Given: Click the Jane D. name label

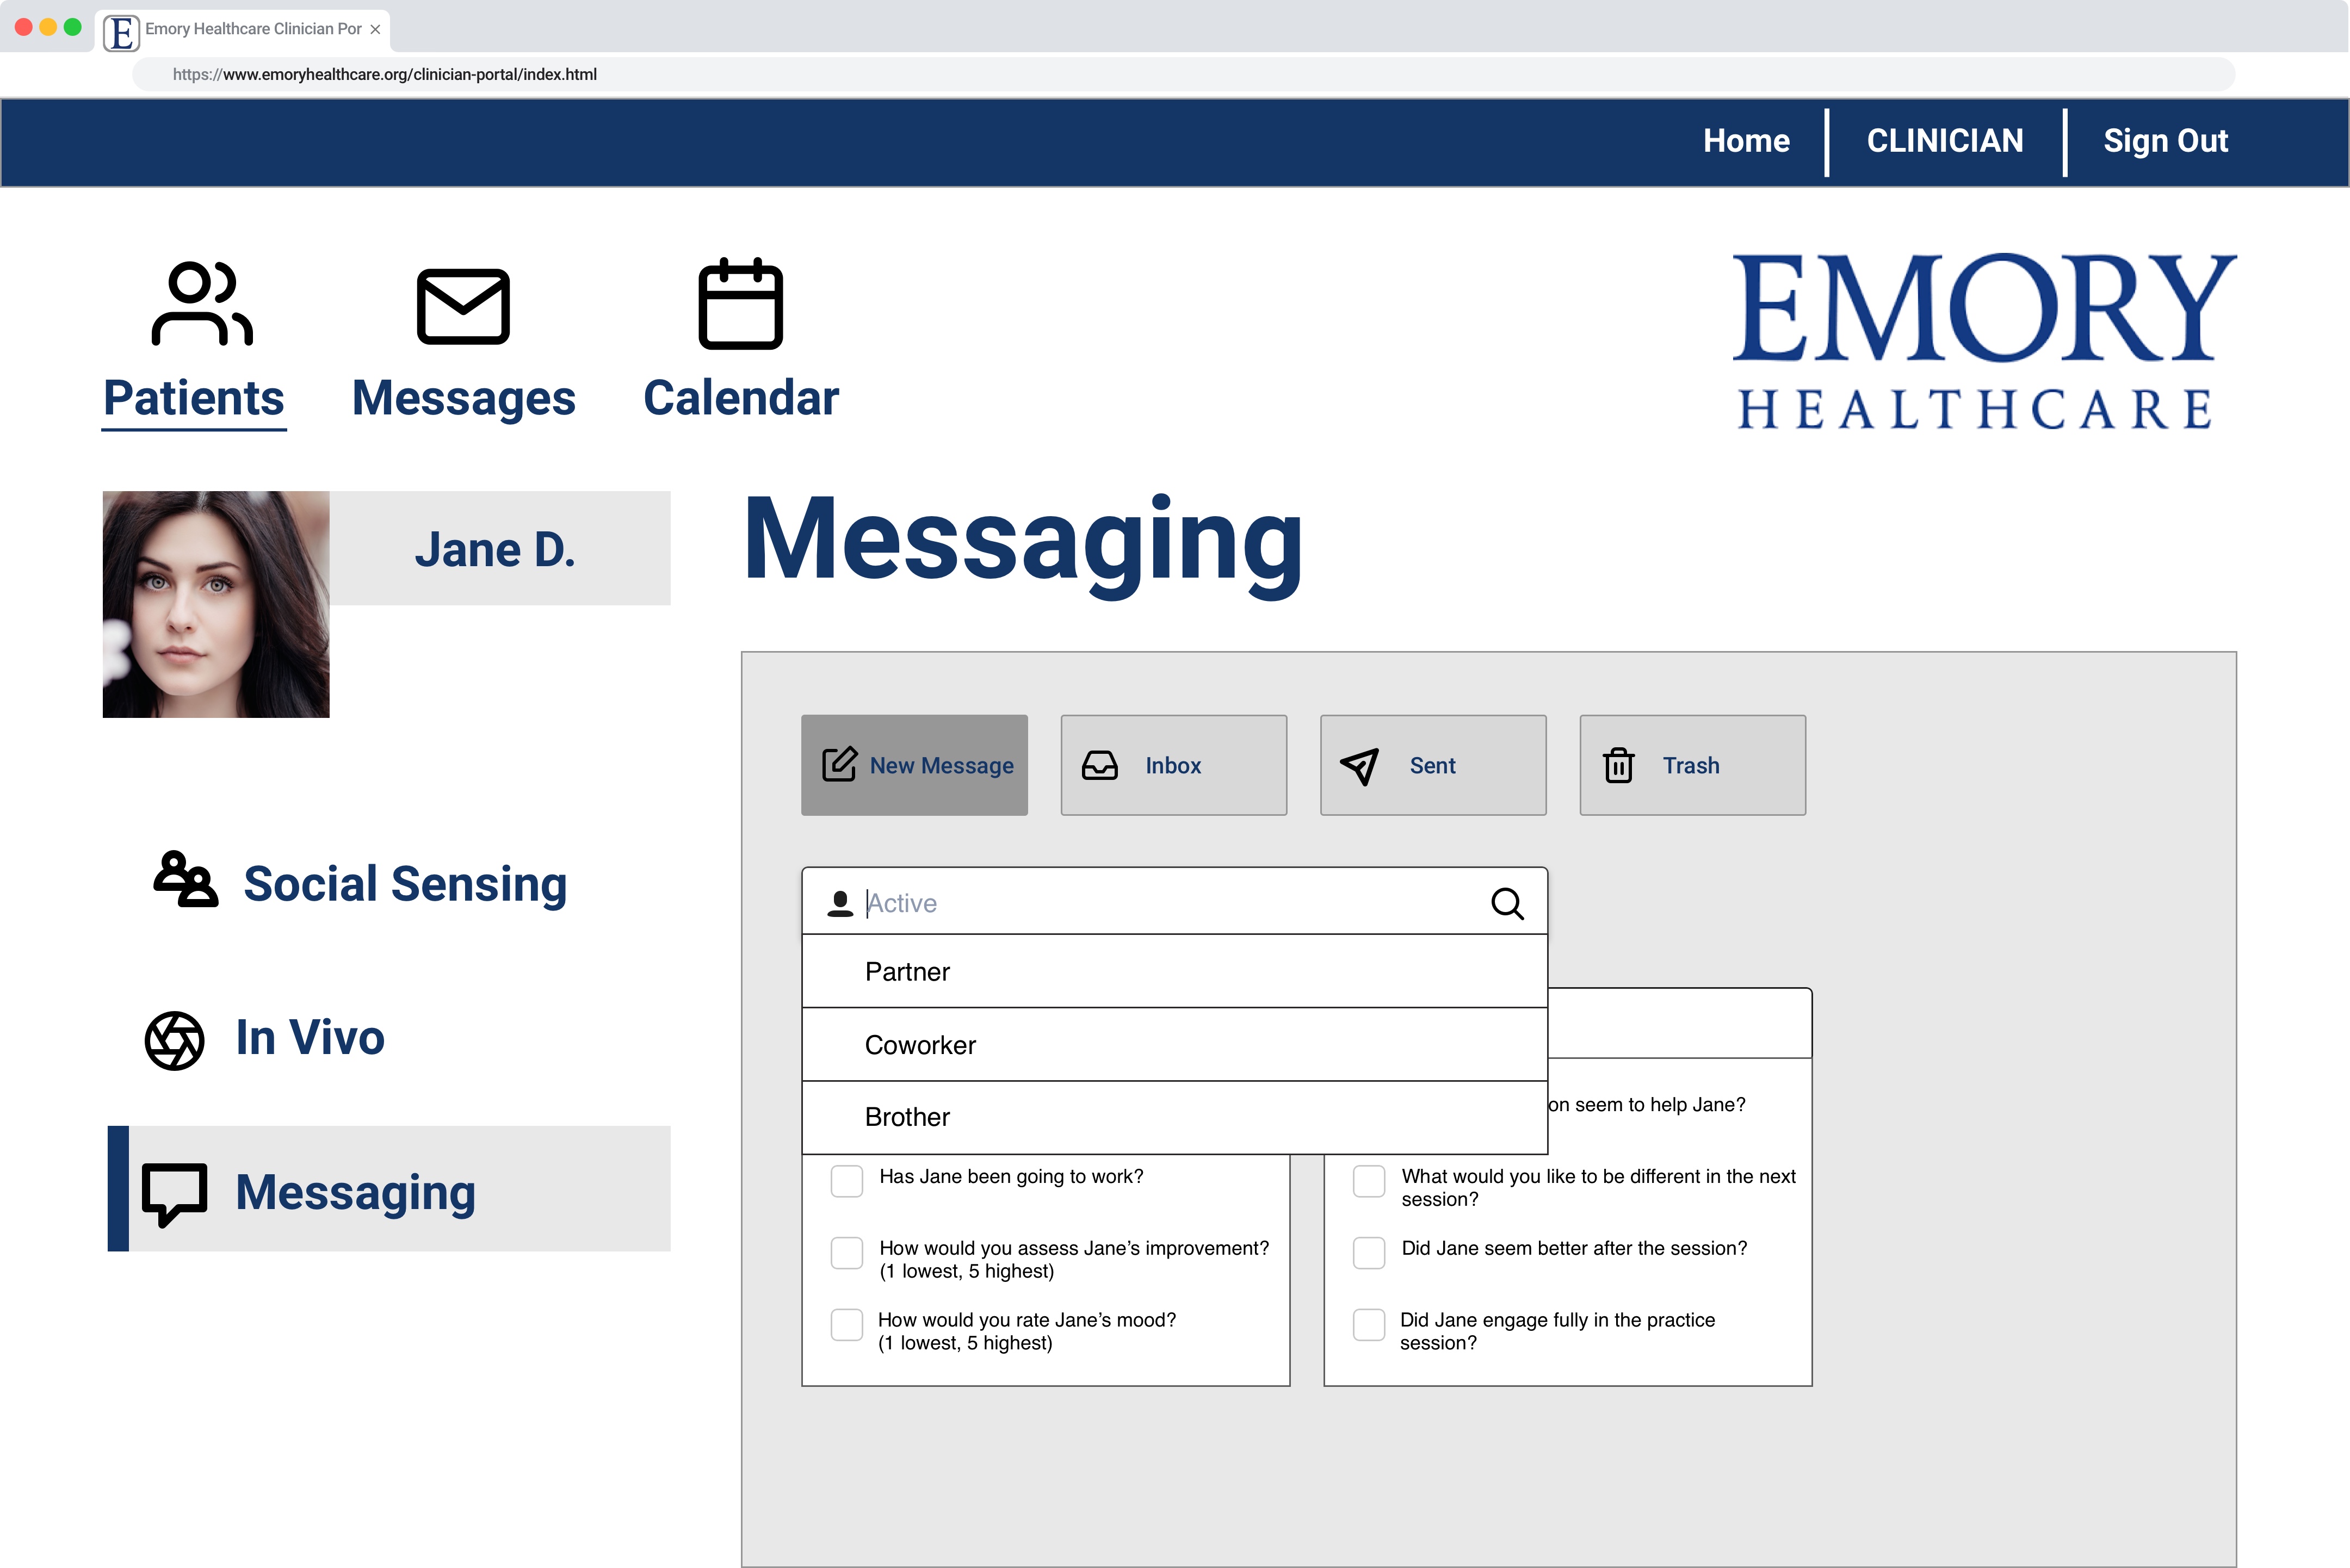Looking at the screenshot, I should click(495, 549).
